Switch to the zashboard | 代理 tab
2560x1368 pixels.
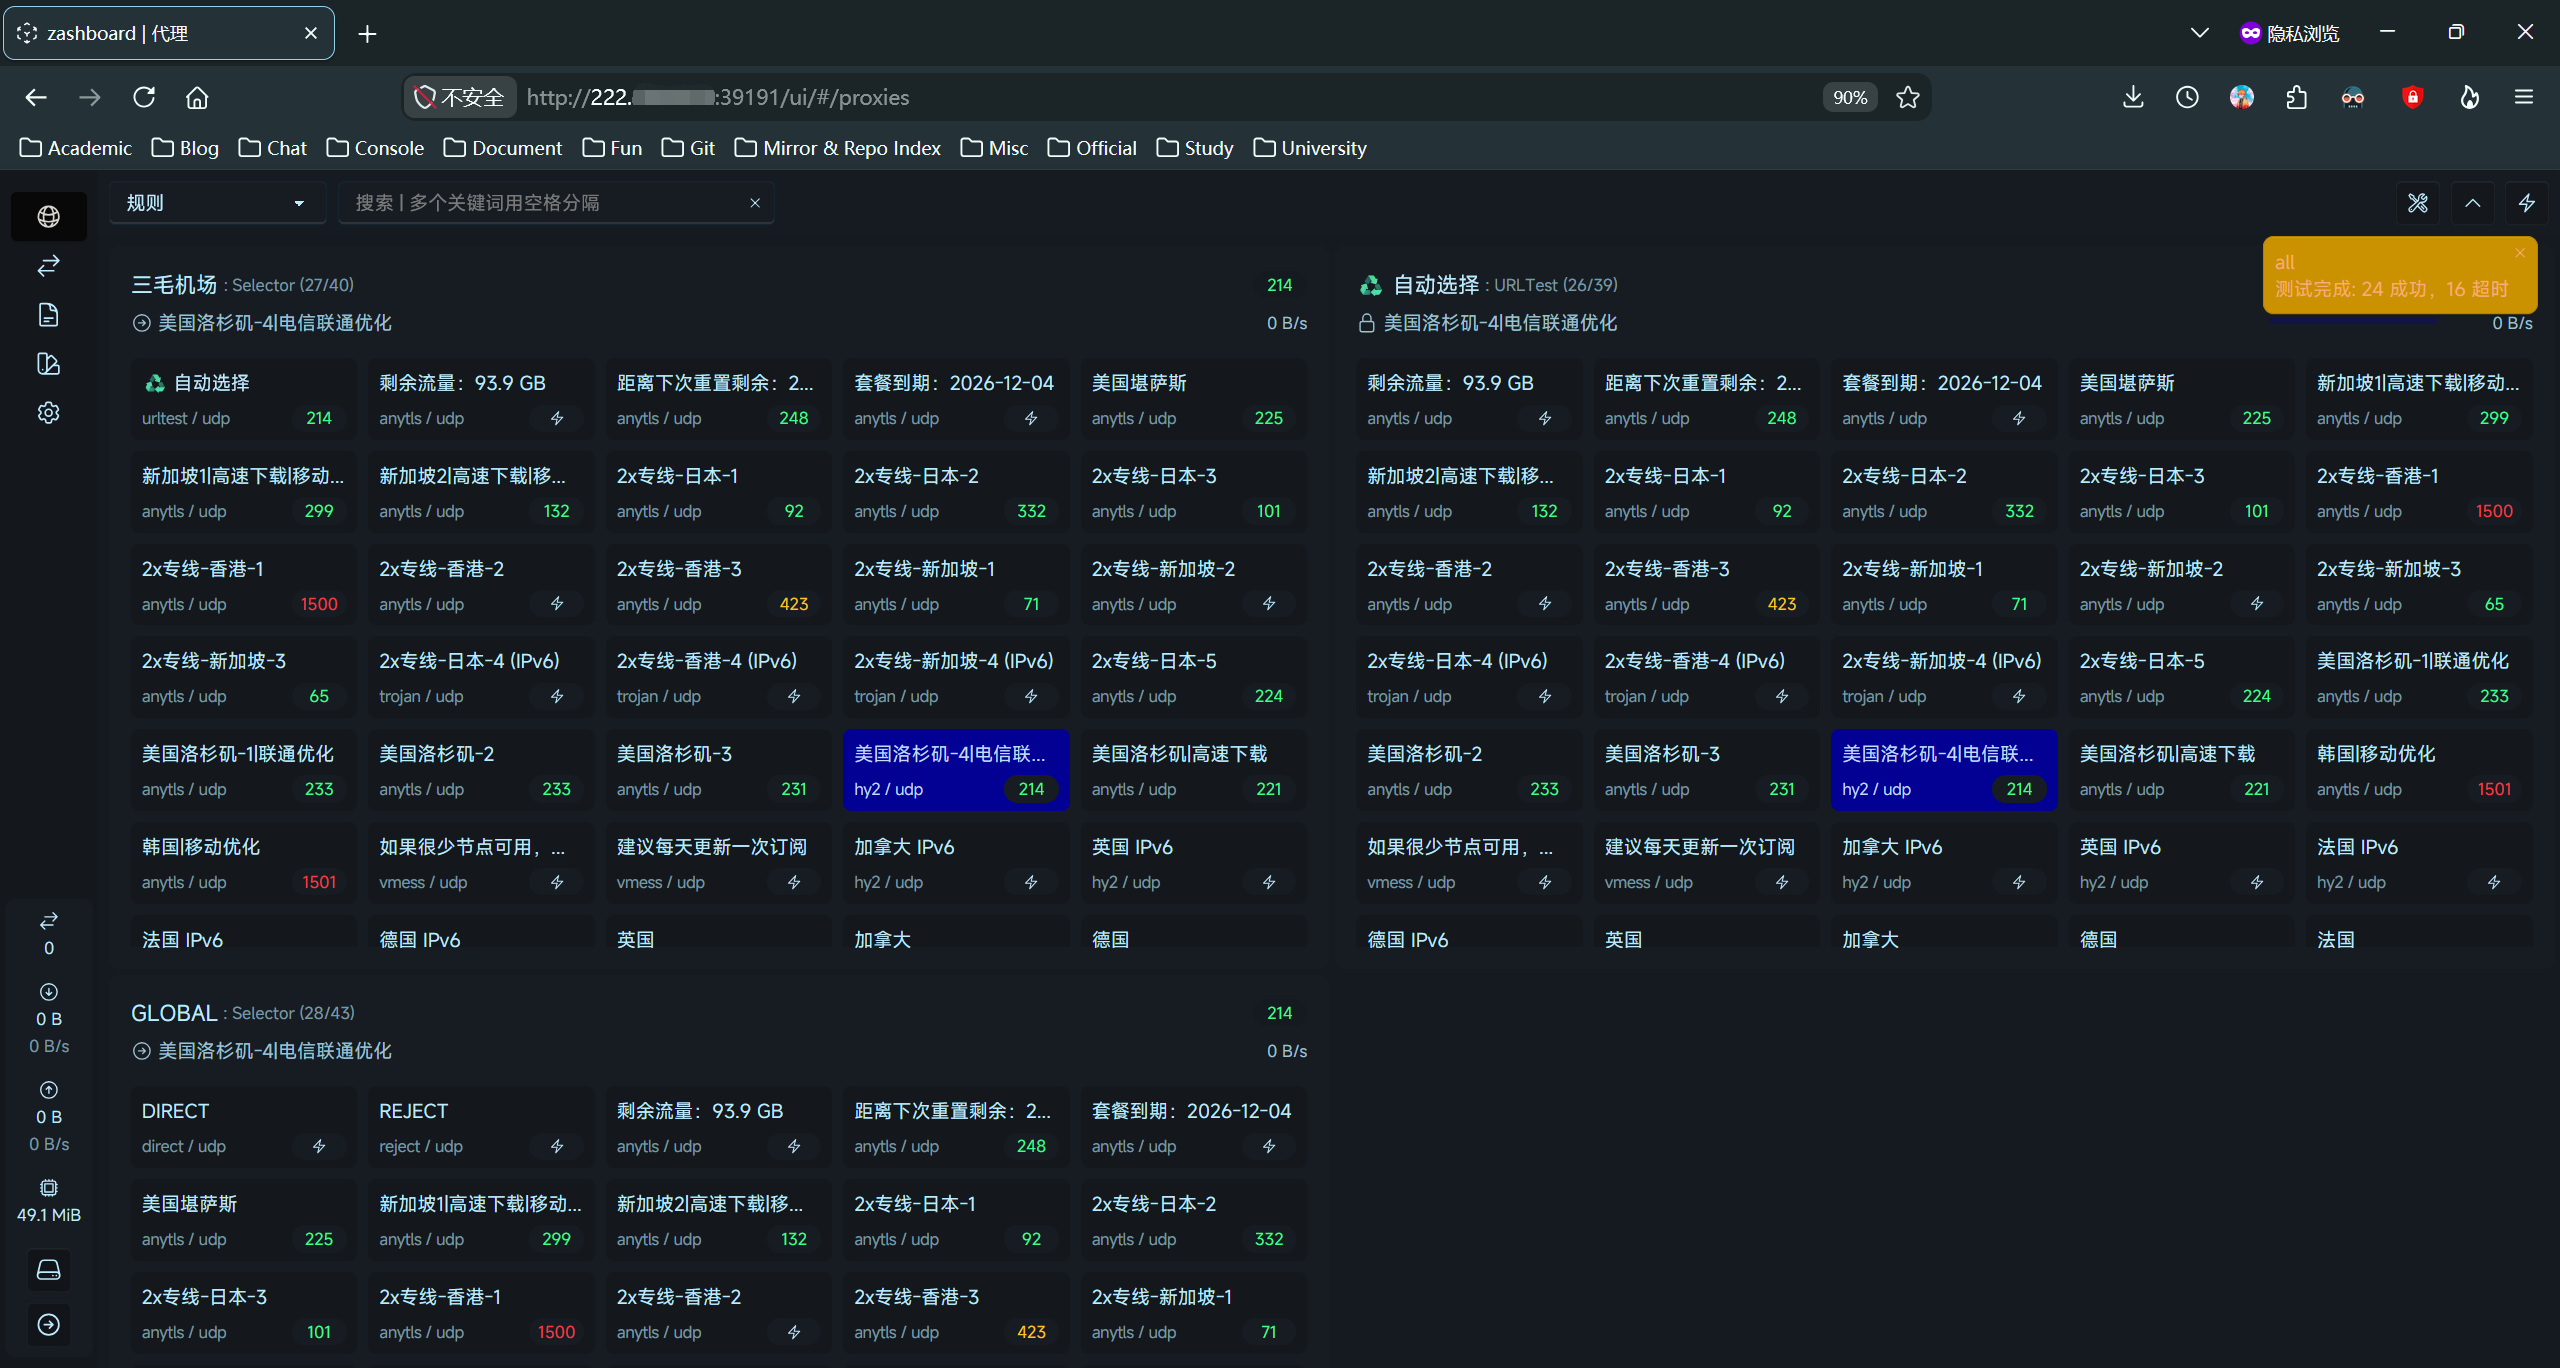pos(168,33)
